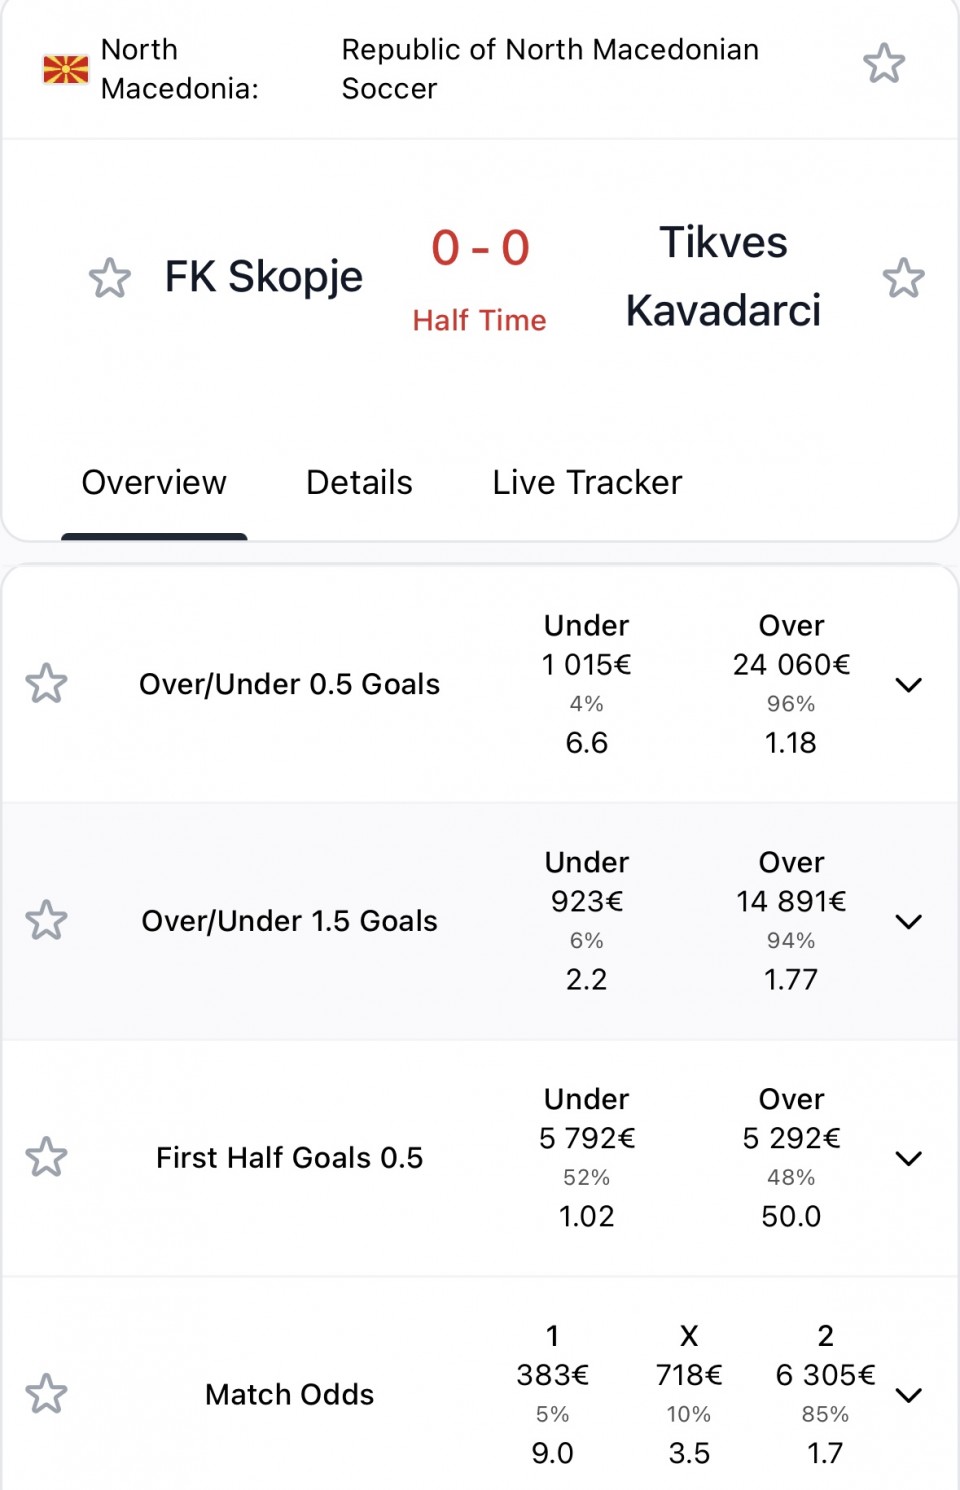Choose the draw X odds 3.5
Screen dimensions: 960x1490
click(689, 1453)
